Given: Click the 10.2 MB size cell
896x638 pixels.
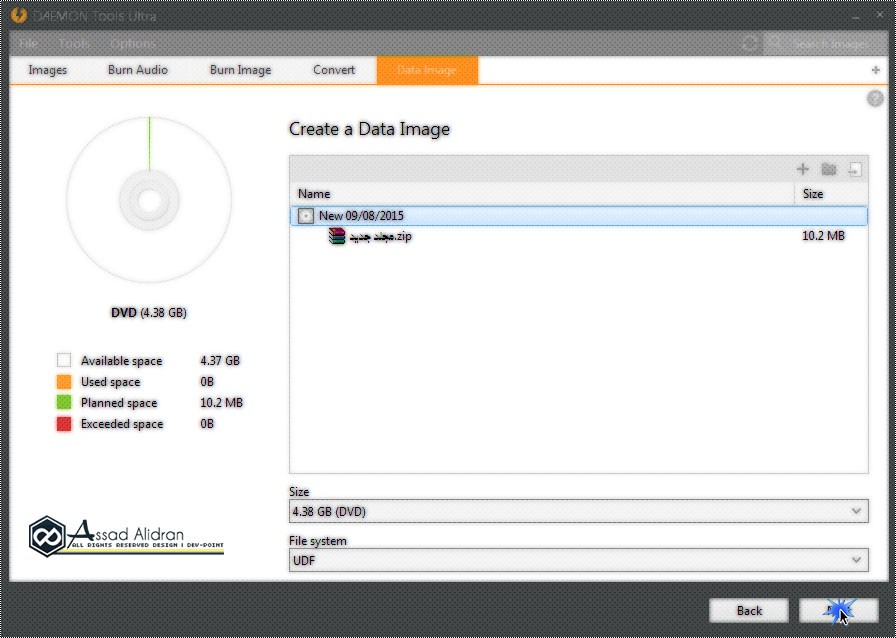Looking at the screenshot, I should (823, 236).
